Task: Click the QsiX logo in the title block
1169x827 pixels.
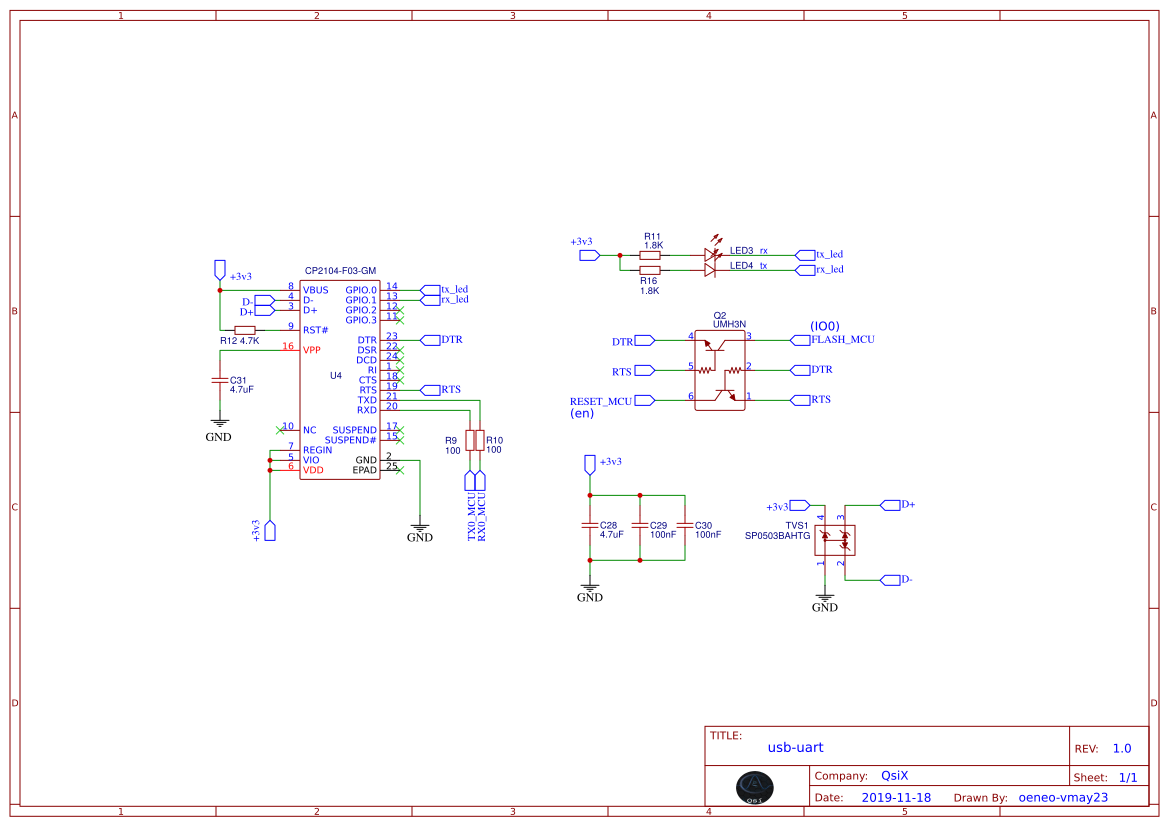Action: pos(755,789)
